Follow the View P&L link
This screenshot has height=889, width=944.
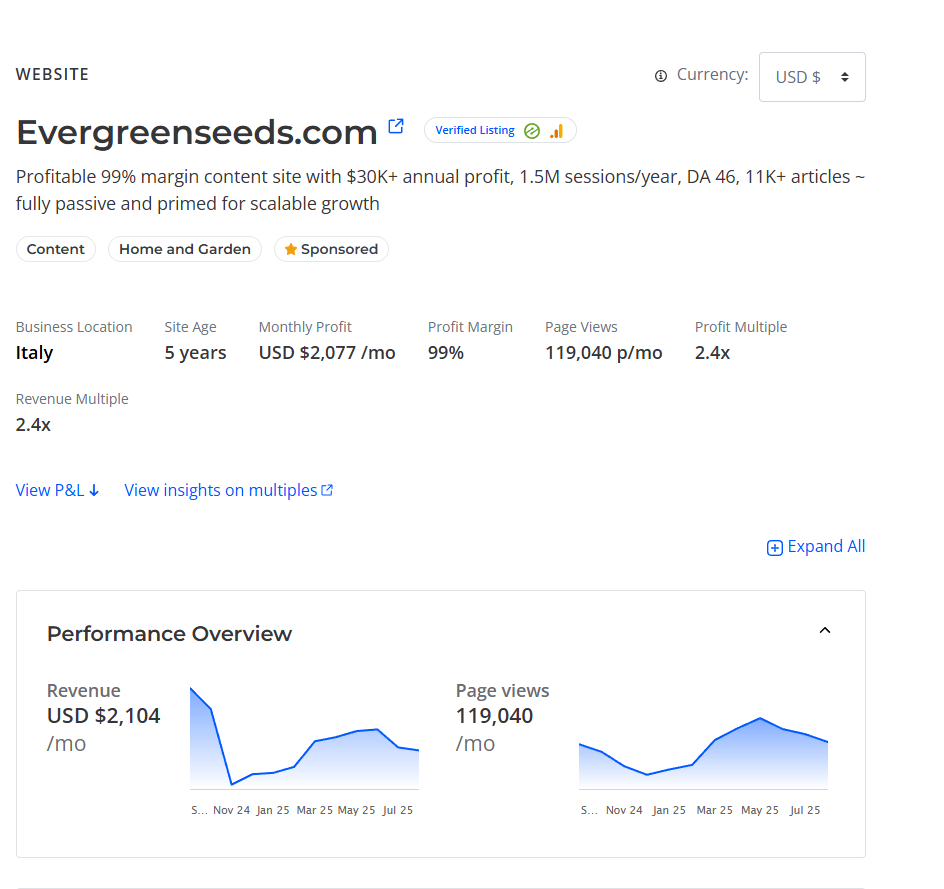click(x=57, y=490)
